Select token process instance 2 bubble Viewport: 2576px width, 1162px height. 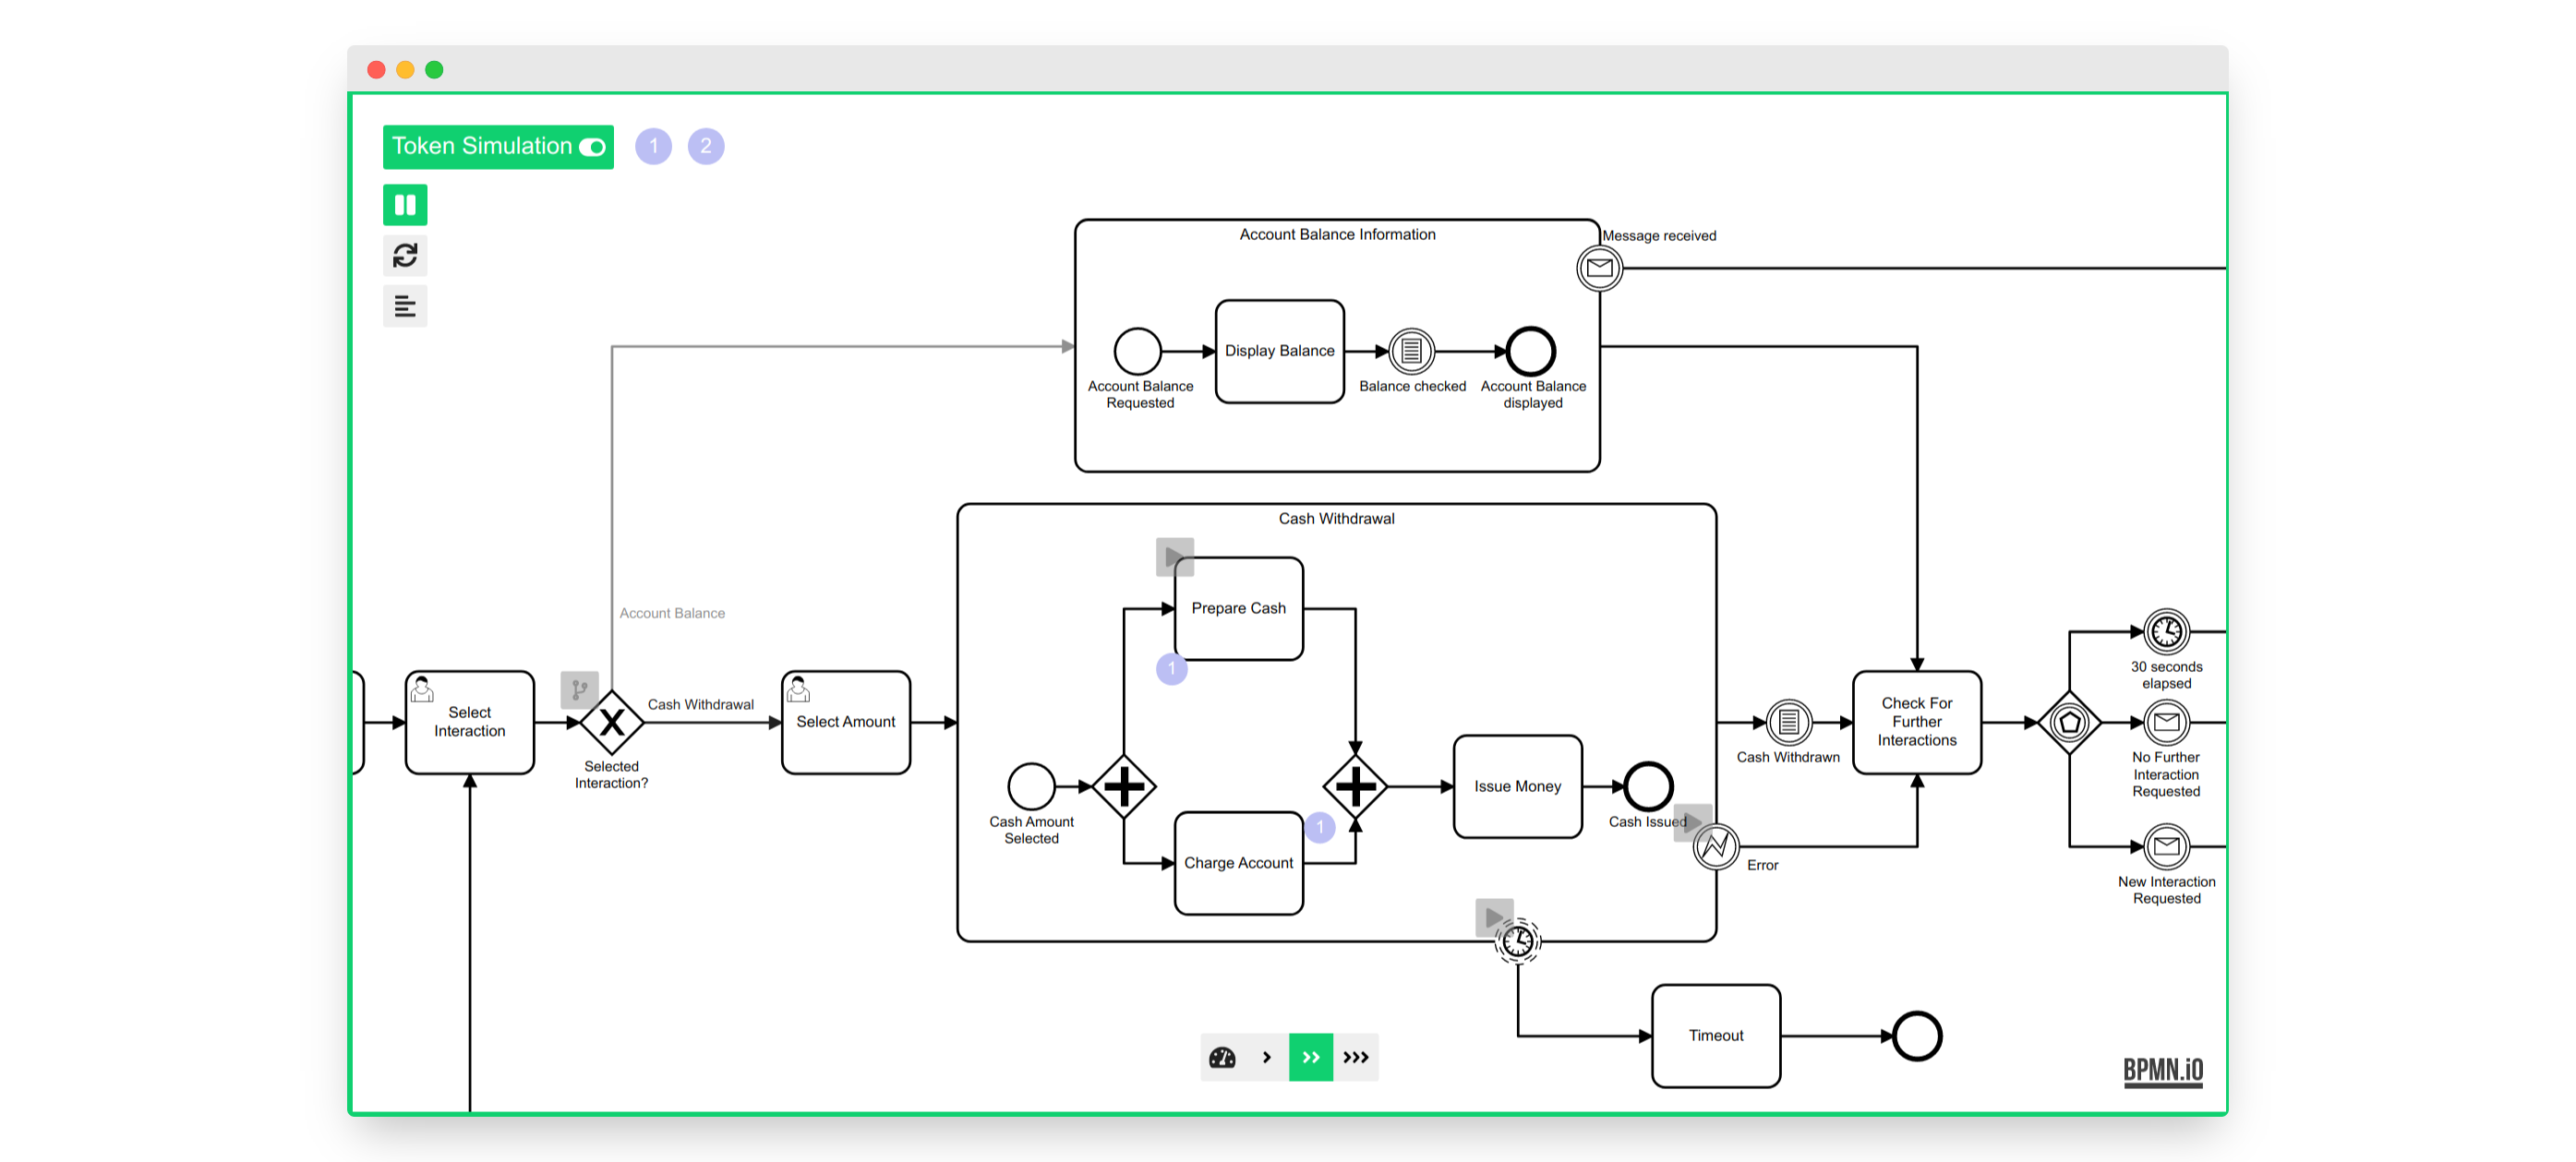[x=705, y=147]
